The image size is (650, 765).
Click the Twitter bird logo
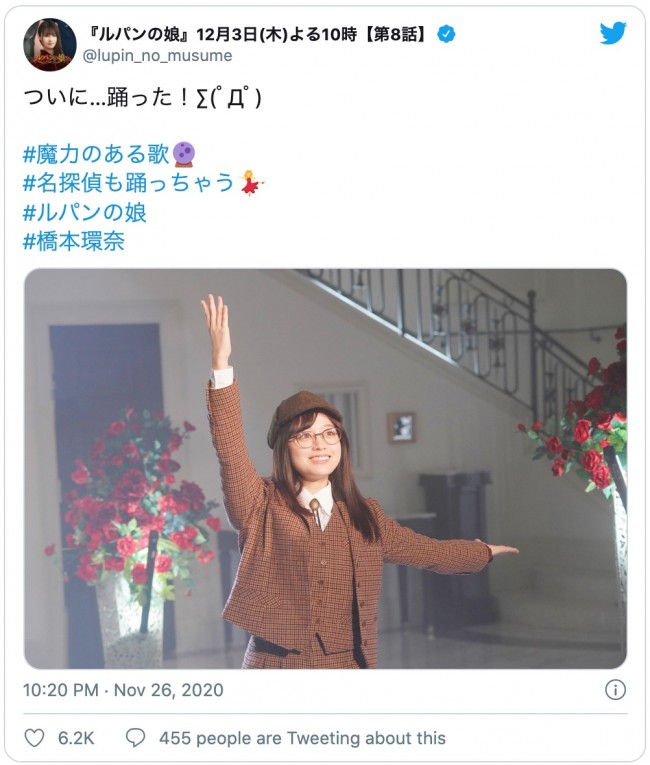613,33
